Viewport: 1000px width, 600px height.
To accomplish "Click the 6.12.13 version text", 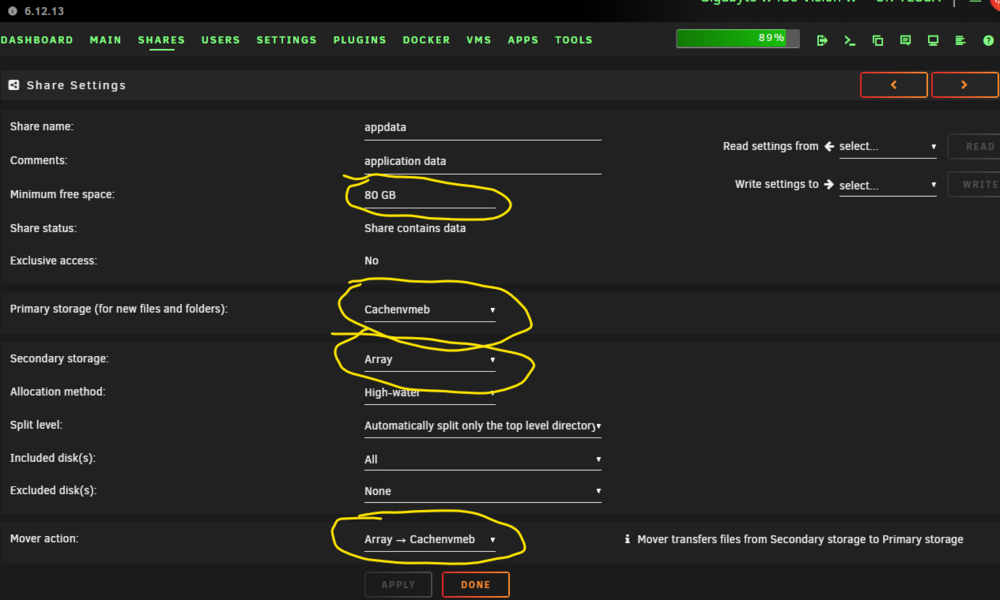I will tap(44, 11).
